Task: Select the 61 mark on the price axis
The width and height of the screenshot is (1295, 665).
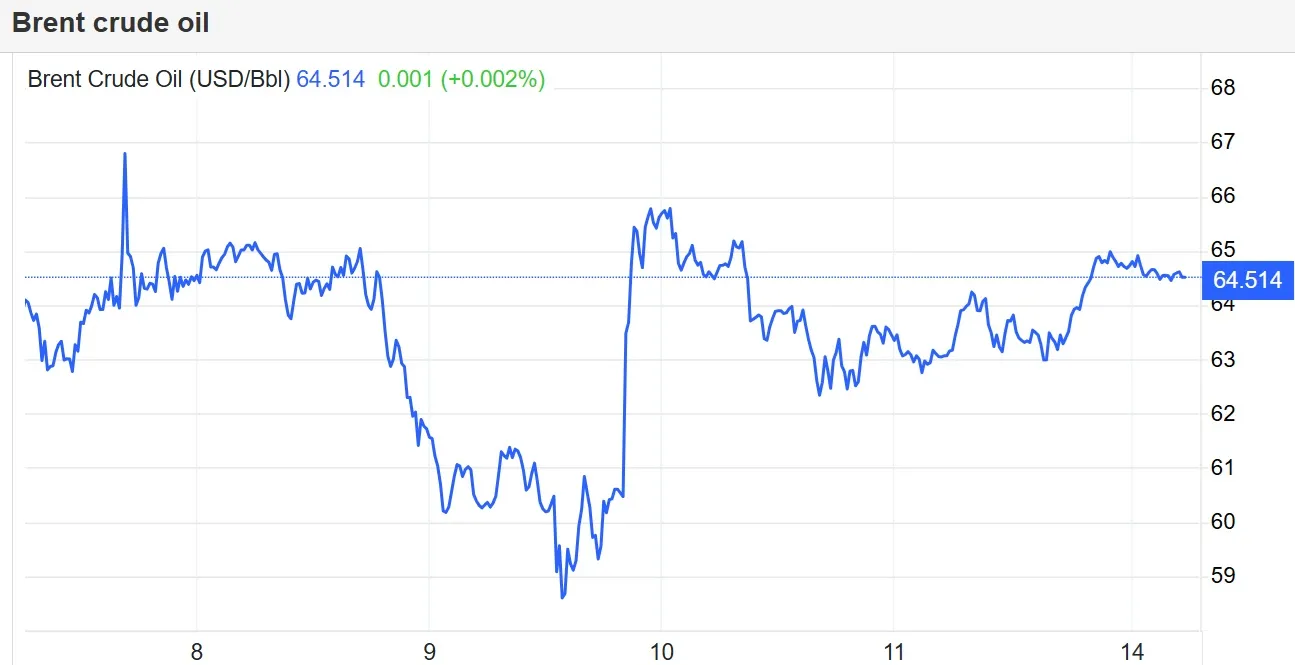Action: (x=1222, y=467)
